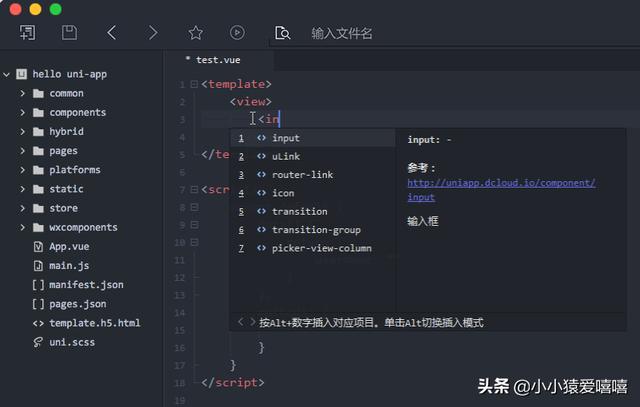This screenshot has height=407, width=640.
Task: Switch to the test.vue tab
Action: pos(218,60)
